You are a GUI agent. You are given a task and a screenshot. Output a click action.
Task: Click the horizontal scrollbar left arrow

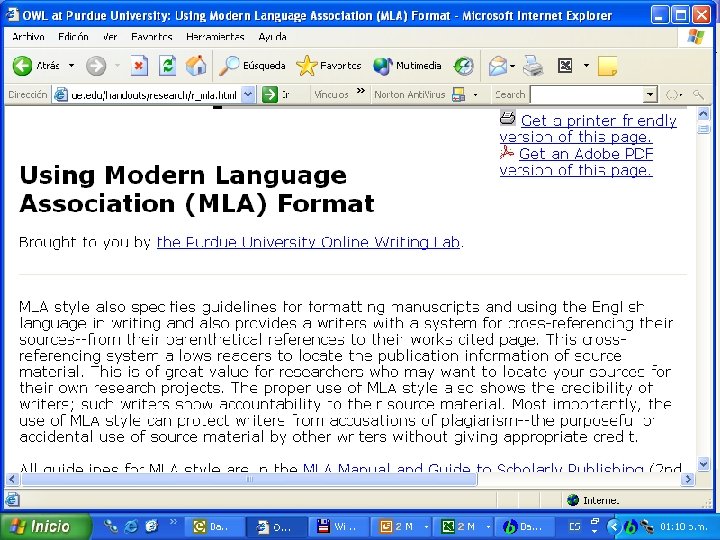(12, 479)
